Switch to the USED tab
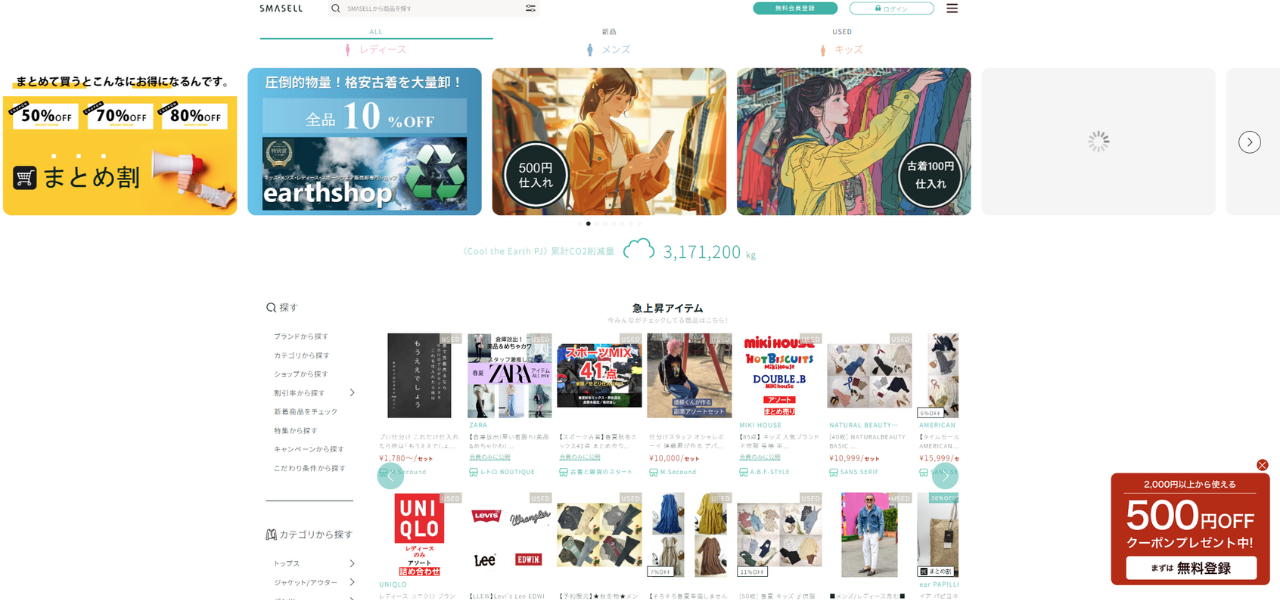This screenshot has width=1280, height=600. click(x=842, y=31)
